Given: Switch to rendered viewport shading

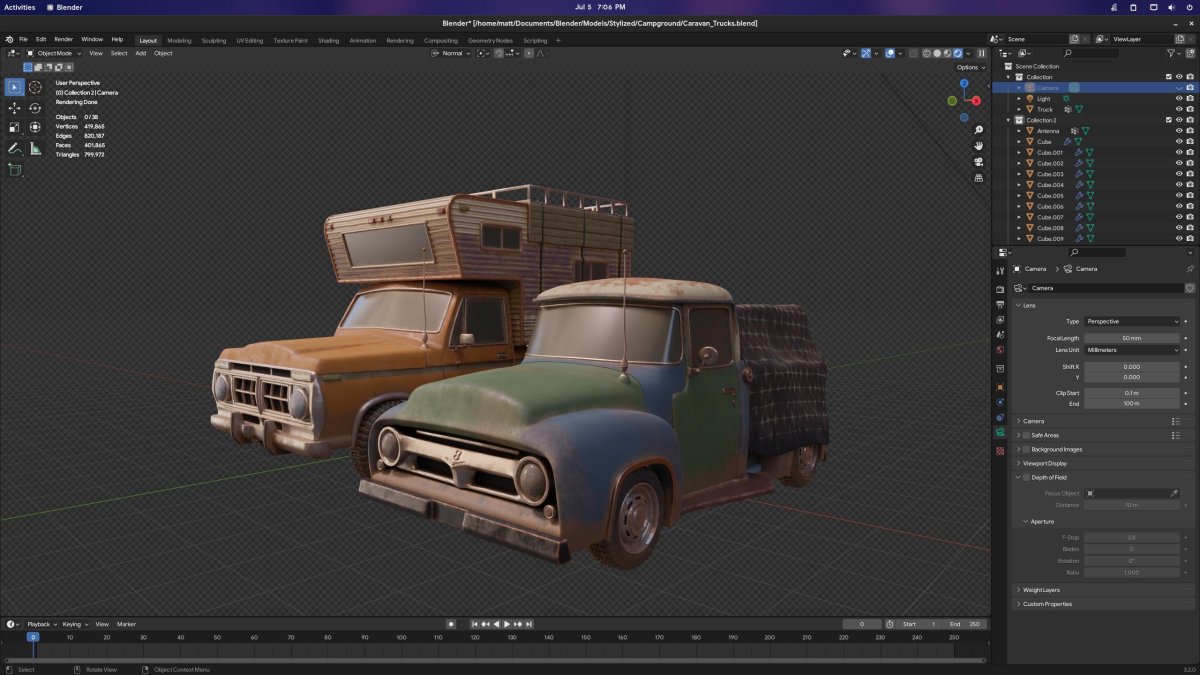Looking at the screenshot, I should (x=959, y=53).
